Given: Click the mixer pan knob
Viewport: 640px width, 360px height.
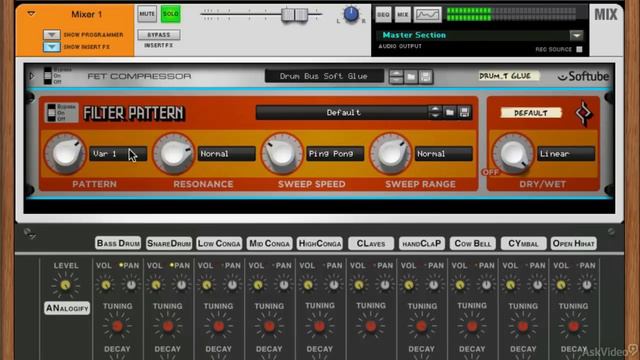Looking at the screenshot, I should (351, 14).
